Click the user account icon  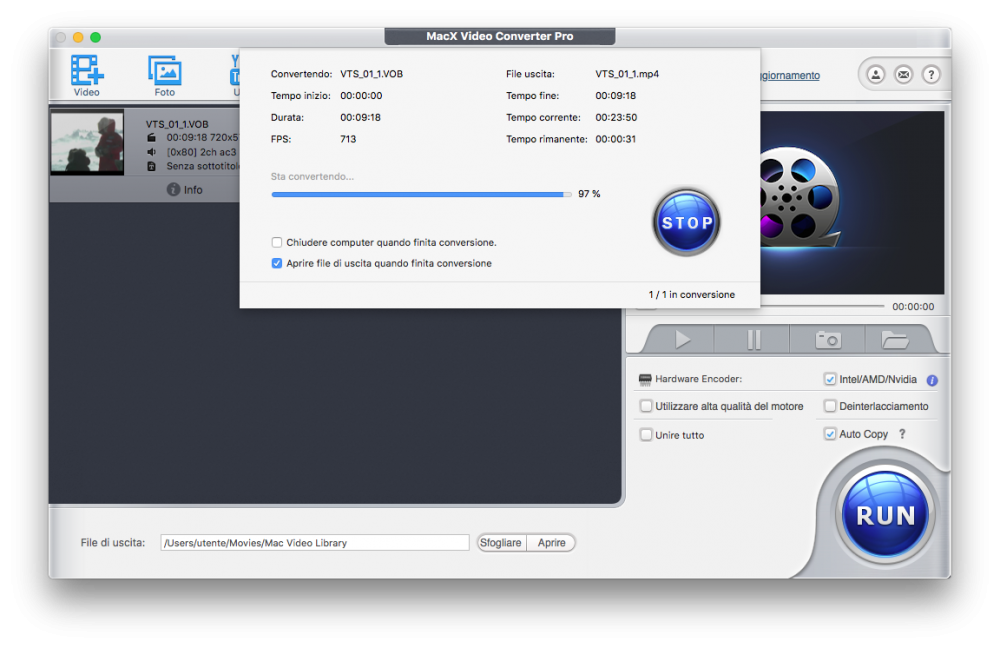click(876, 75)
